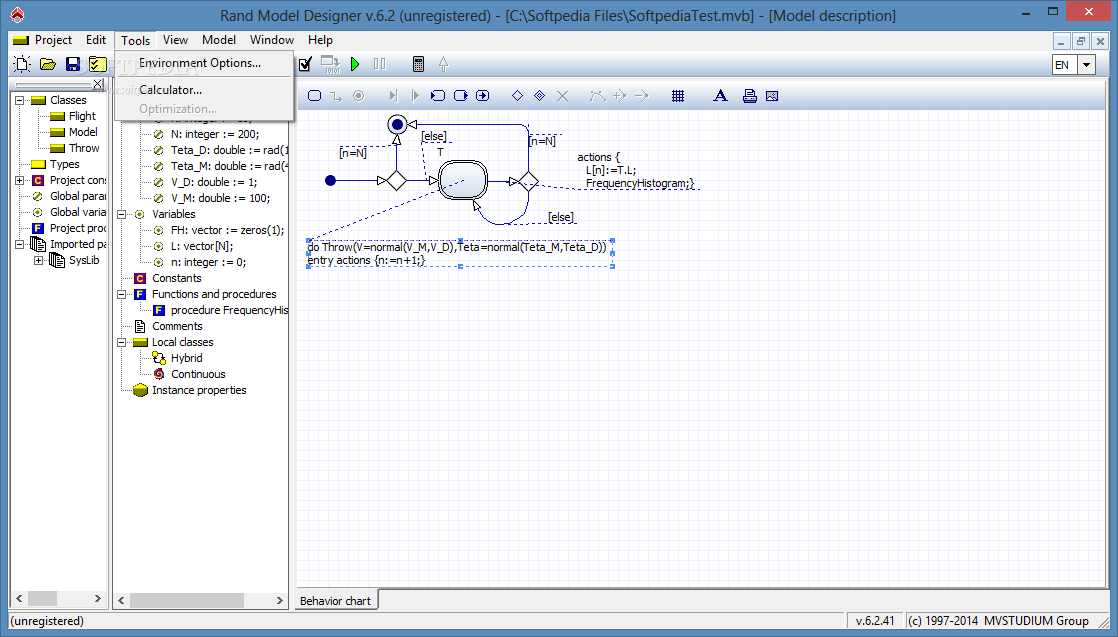This screenshot has height=637, width=1118.
Task: Collapse Functions and procedures section
Action: pos(122,294)
